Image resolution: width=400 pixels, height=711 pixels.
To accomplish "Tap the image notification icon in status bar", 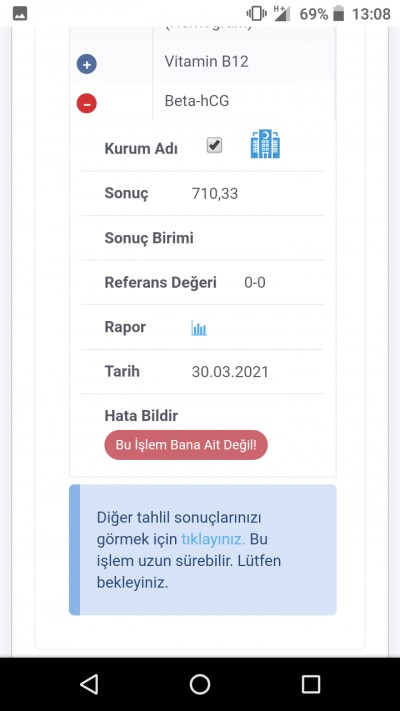I will click(20, 14).
